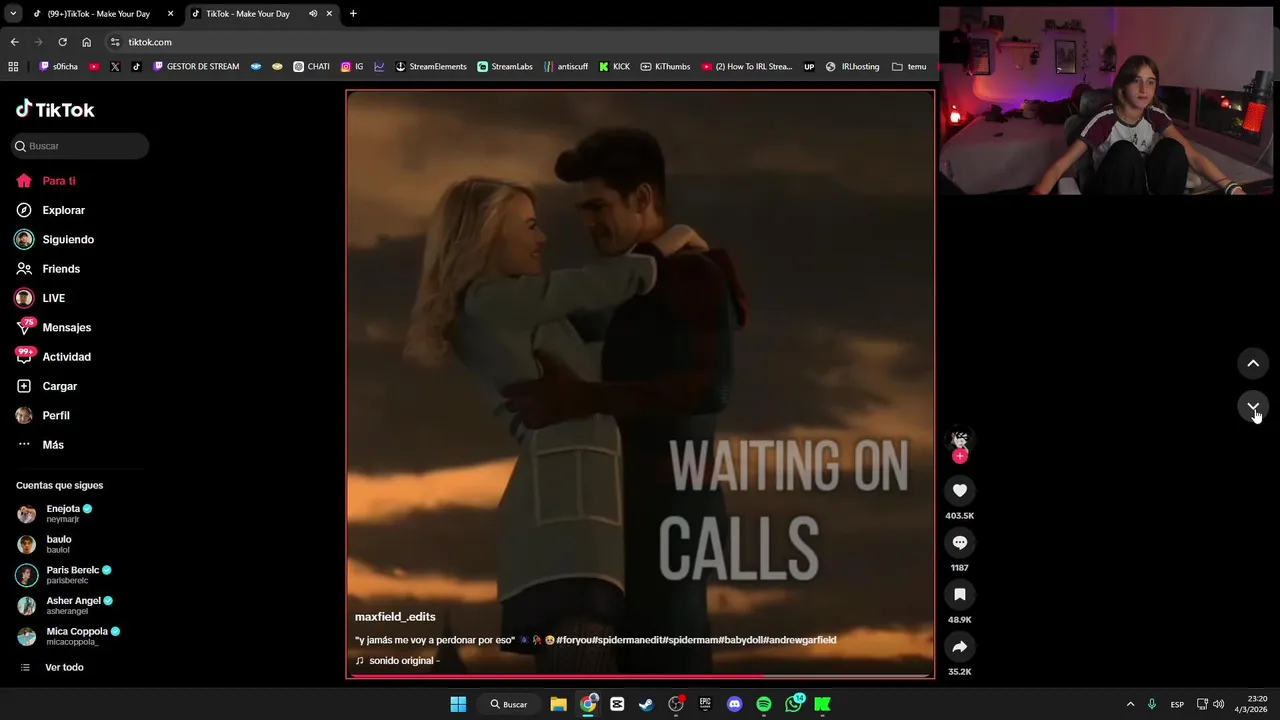
Task: Open the Windows Start menu
Action: click(x=458, y=704)
